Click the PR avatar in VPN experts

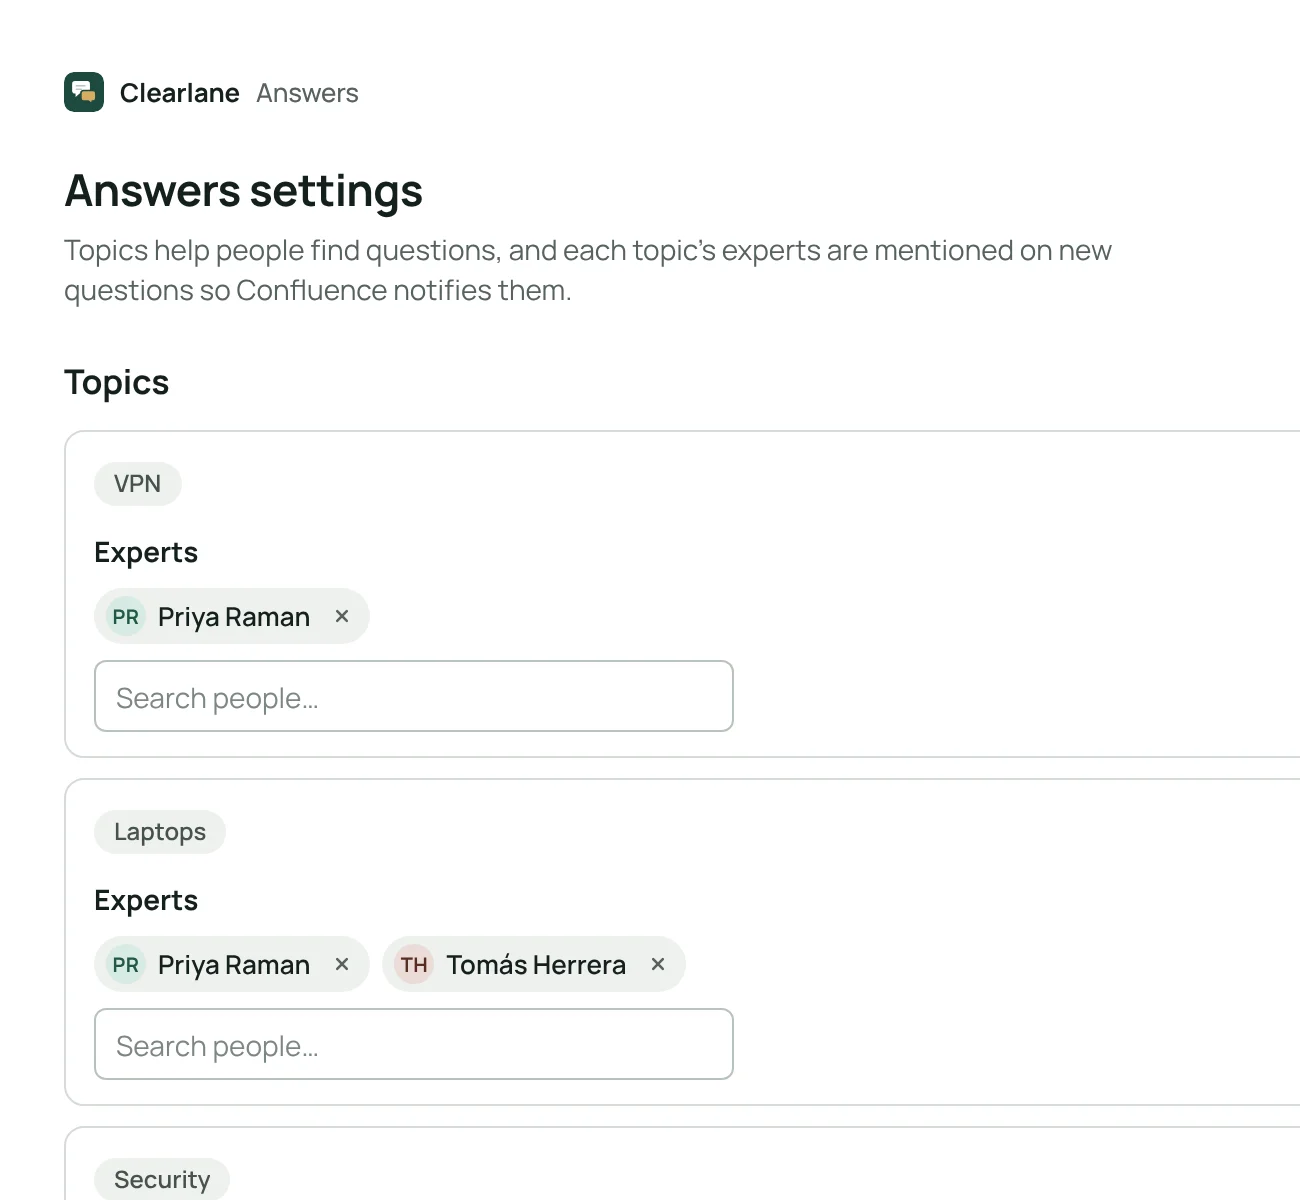pos(126,616)
